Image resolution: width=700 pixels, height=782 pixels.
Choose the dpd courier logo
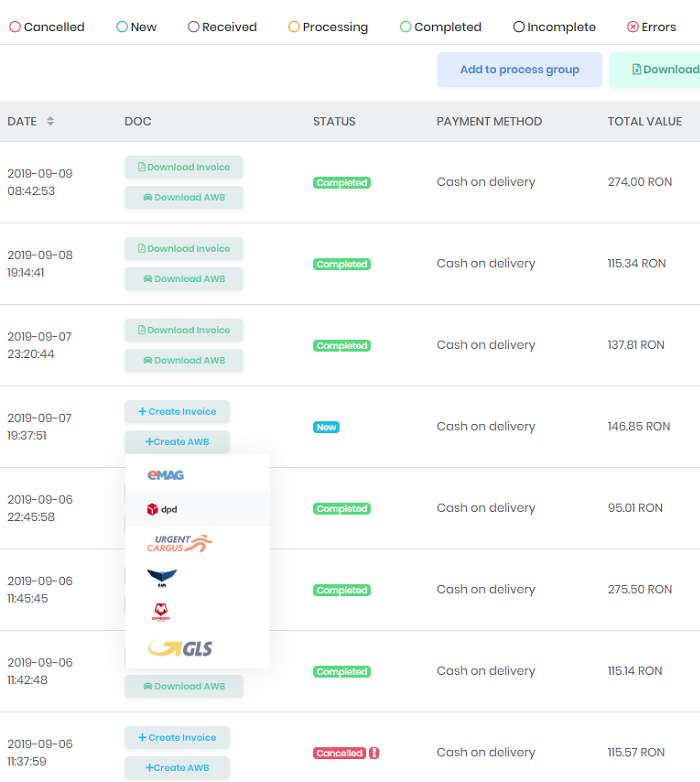coord(162,509)
